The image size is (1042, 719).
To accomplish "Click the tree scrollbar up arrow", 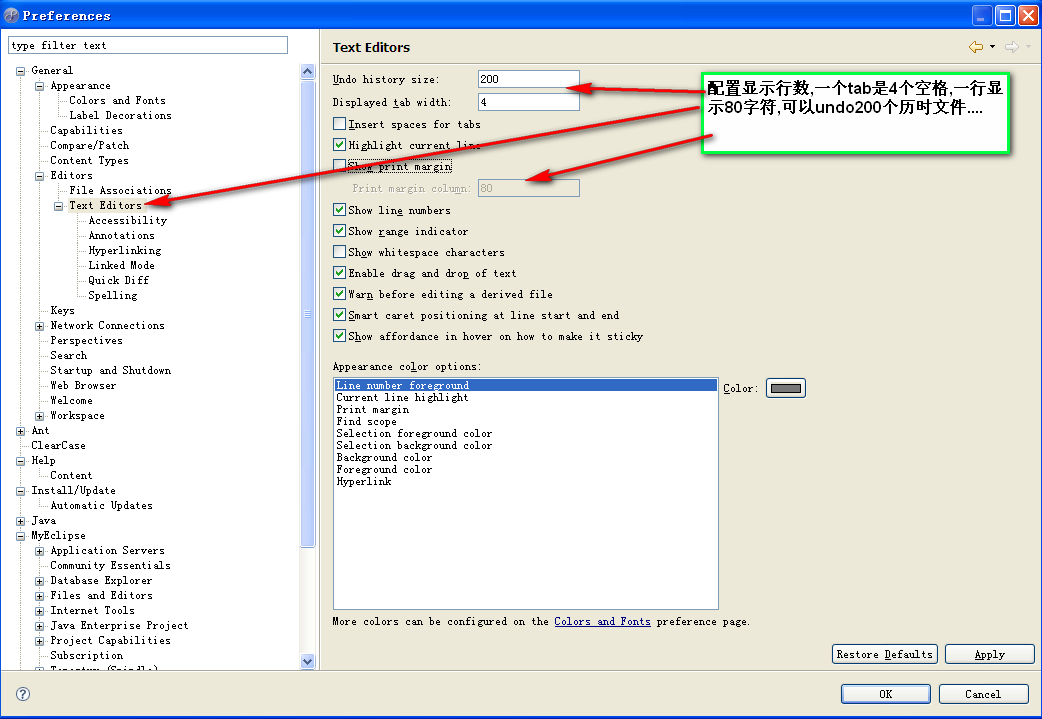I will click(307, 71).
